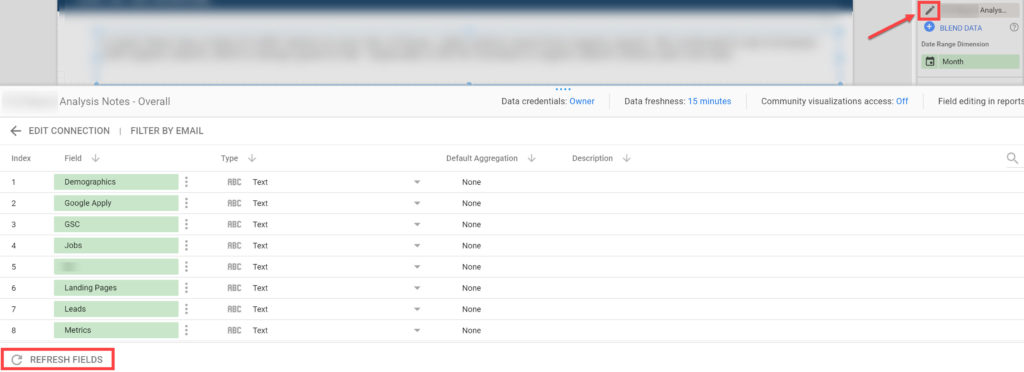Open three-dot menu for Metrics field
The height and width of the screenshot is (372, 1024).
[x=186, y=330]
